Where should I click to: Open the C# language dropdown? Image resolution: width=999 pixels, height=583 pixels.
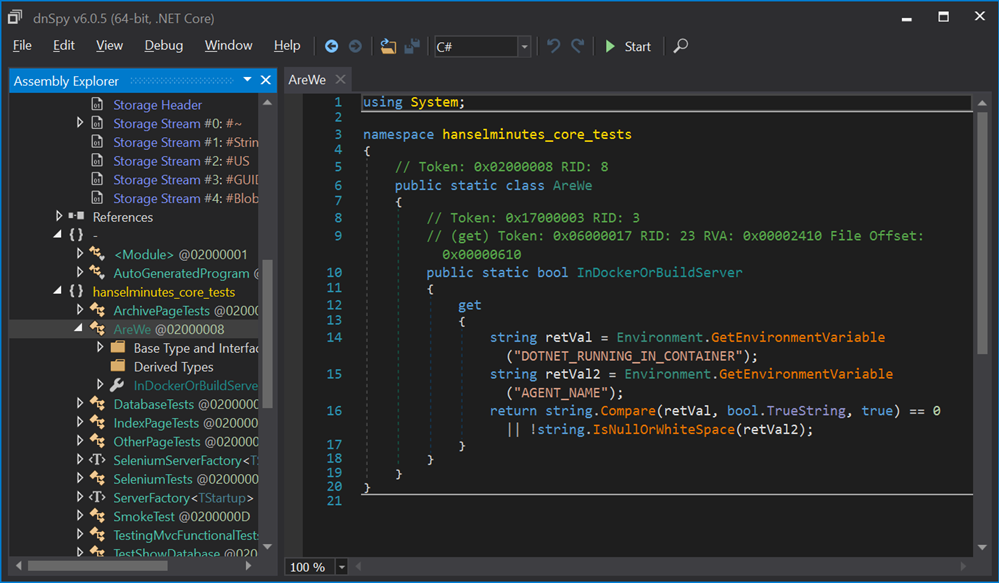tap(524, 47)
